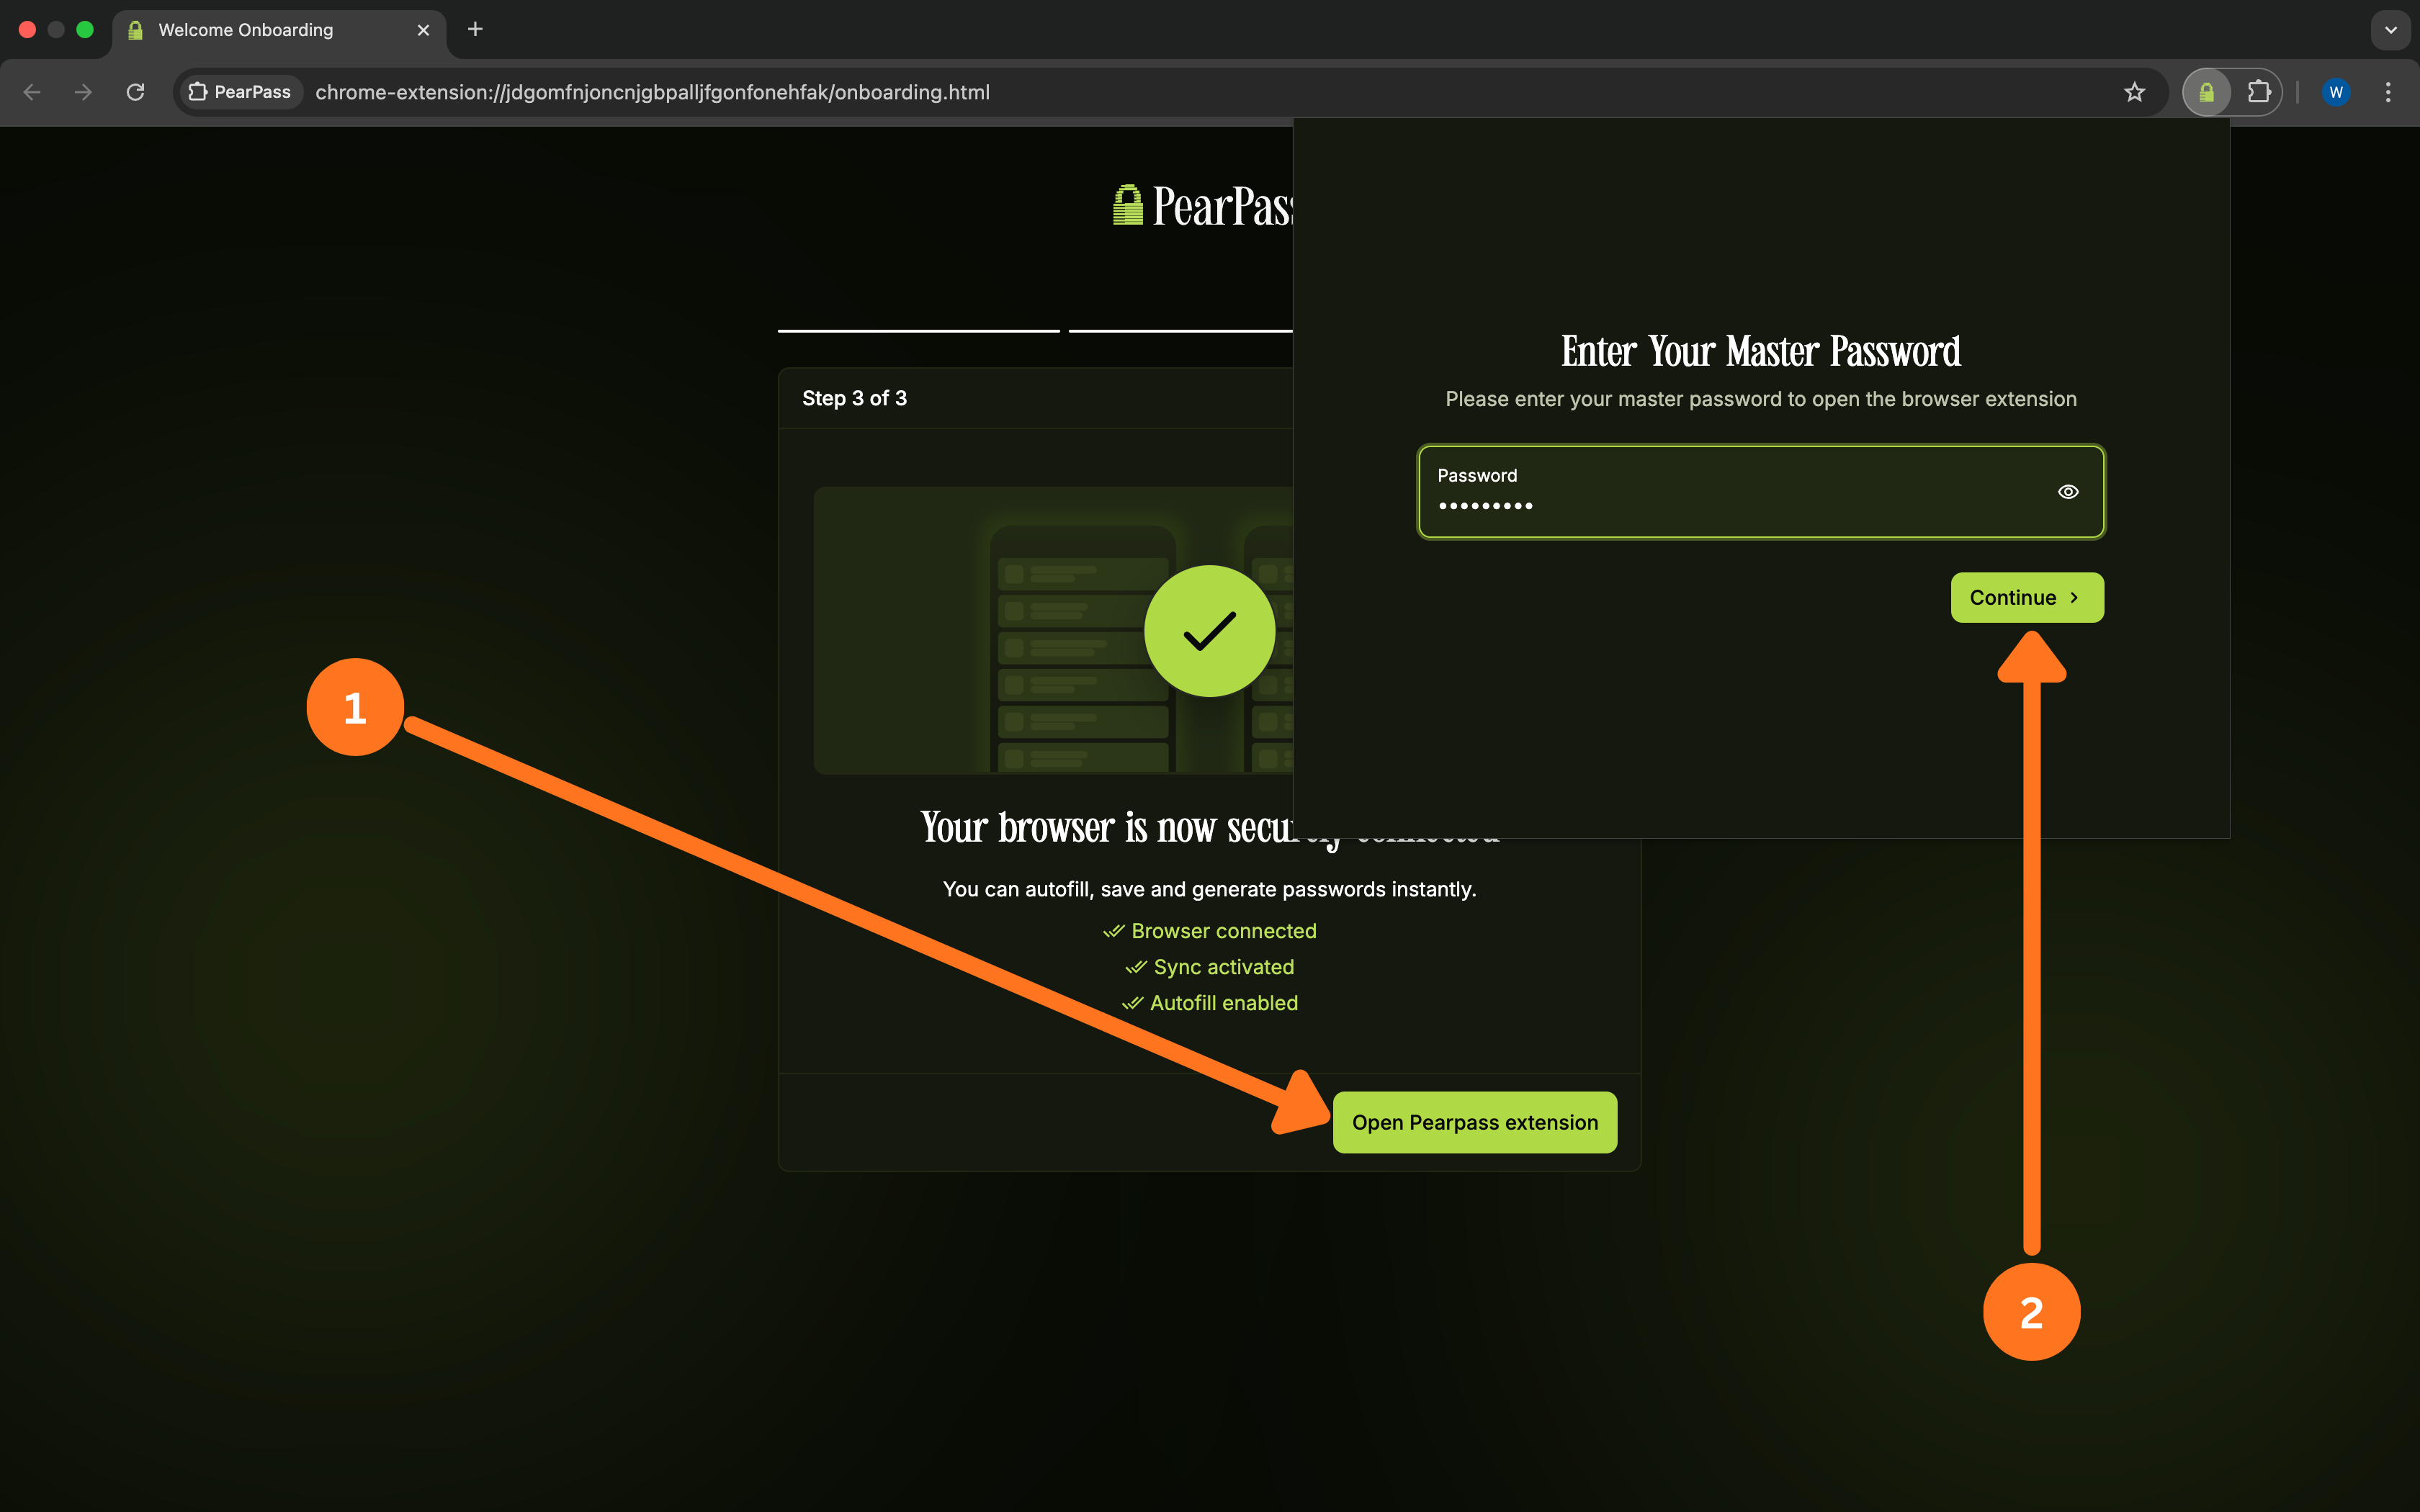Click the first onboarding progress bar segment
This screenshot has width=2420, height=1512.
(x=918, y=330)
